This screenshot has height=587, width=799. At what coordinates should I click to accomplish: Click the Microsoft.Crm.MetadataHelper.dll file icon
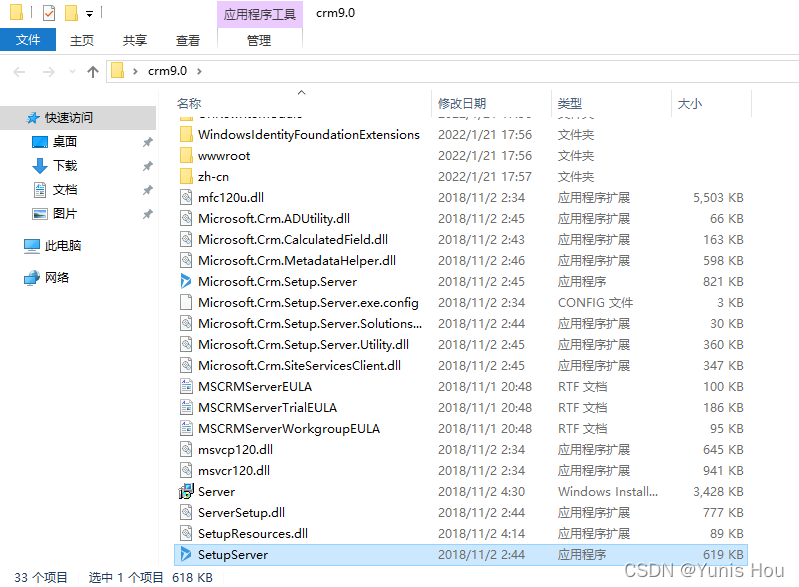tap(187, 260)
